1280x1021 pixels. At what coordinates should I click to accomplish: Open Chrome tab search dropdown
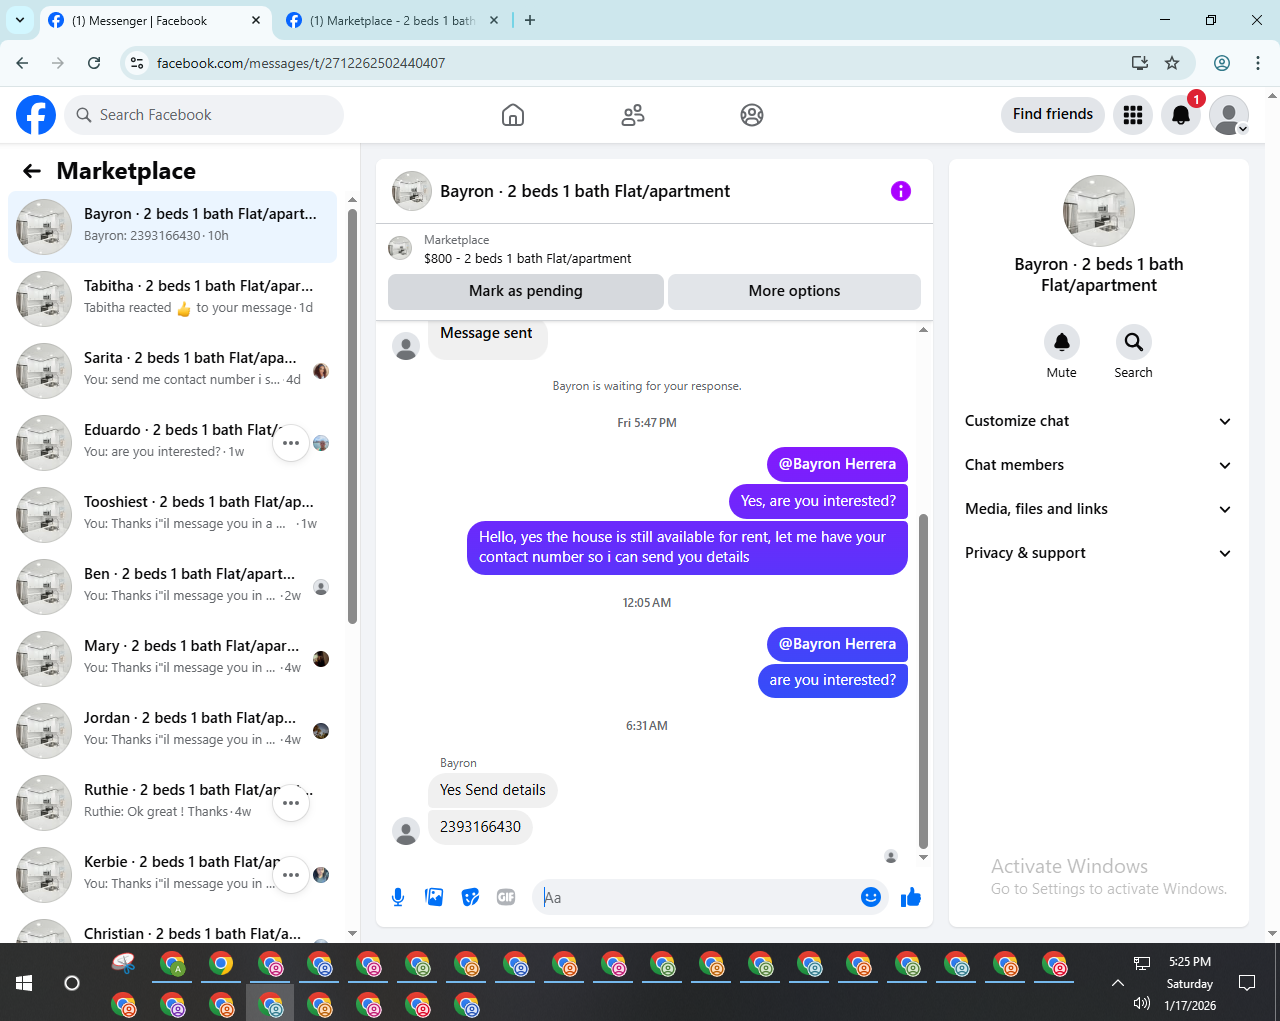click(x=20, y=20)
